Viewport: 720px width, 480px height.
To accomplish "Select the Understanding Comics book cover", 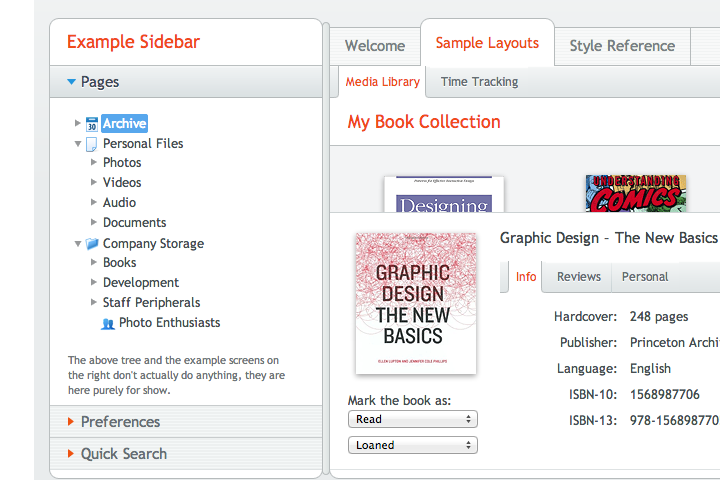I will pyautogui.click(x=636, y=194).
